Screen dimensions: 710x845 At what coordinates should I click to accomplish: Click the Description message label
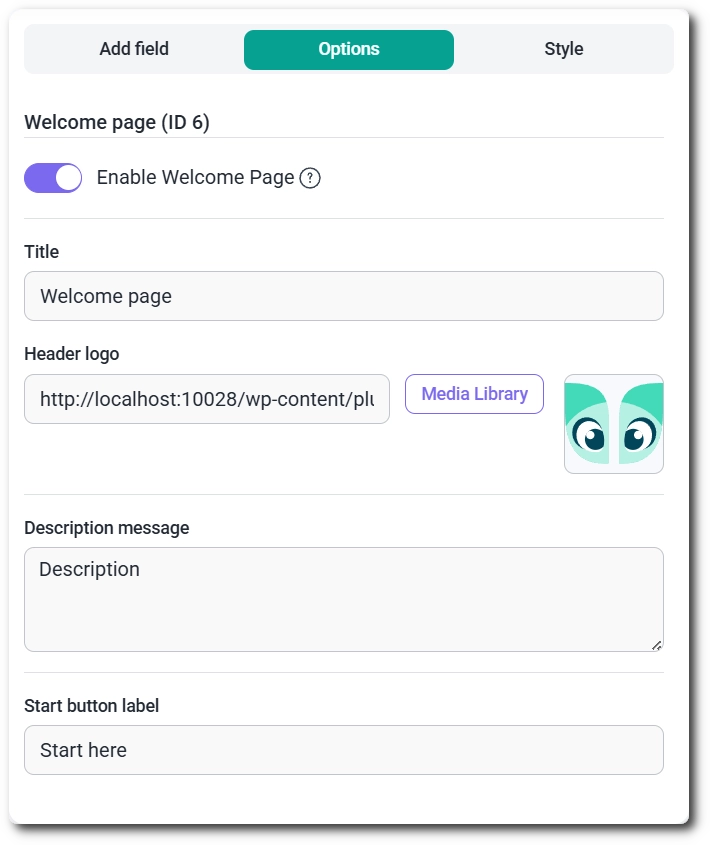(107, 528)
